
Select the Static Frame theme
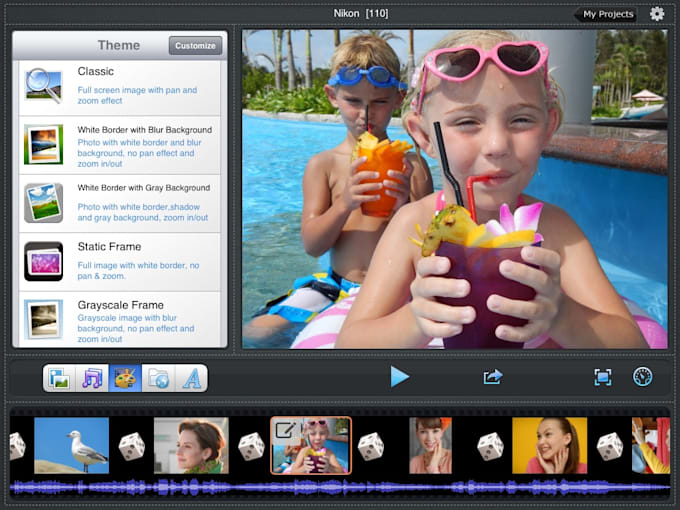click(x=120, y=262)
